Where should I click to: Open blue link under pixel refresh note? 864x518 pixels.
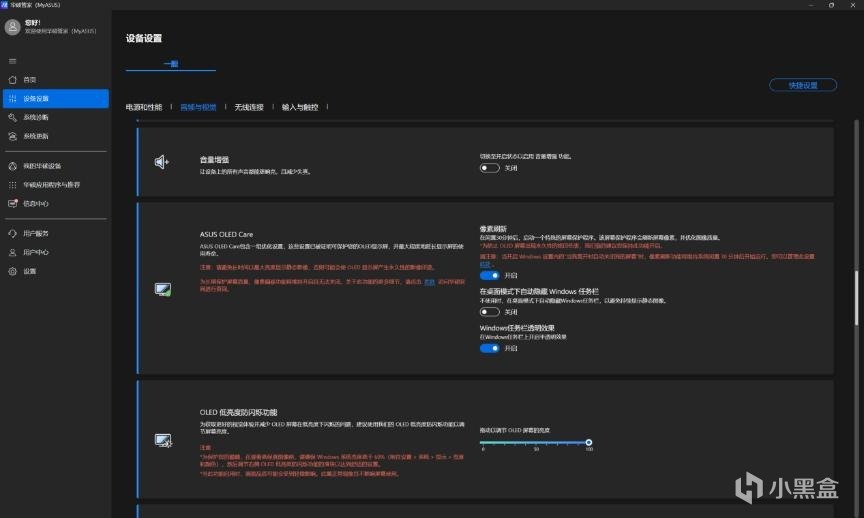[485, 265]
